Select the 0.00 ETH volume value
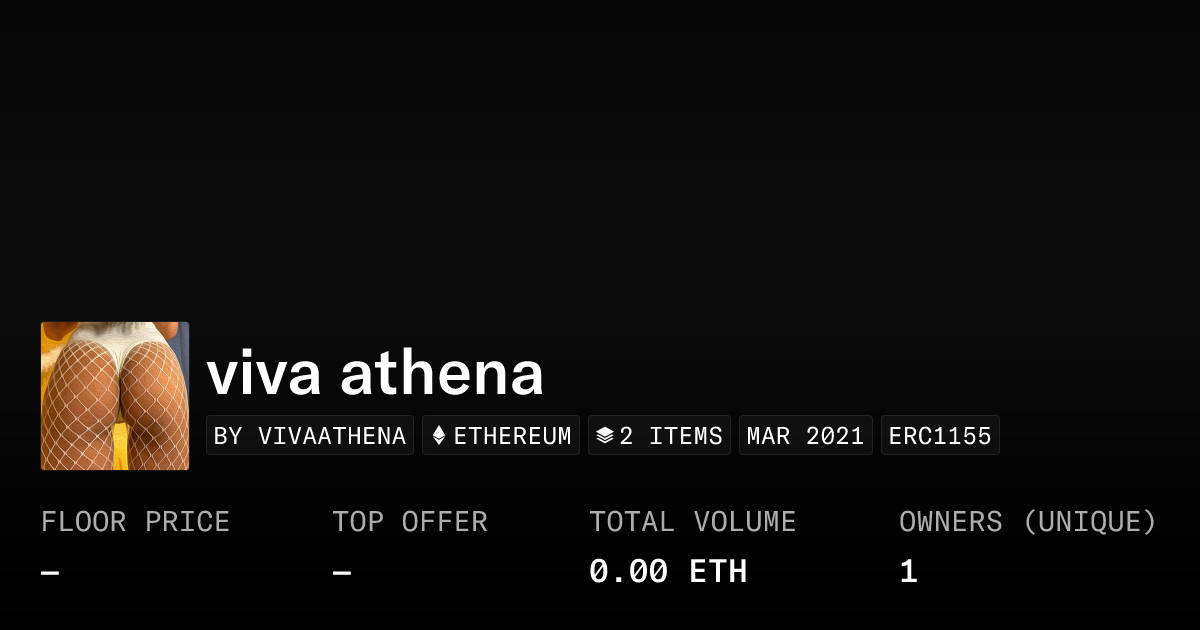The image size is (1200, 630). (667, 572)
